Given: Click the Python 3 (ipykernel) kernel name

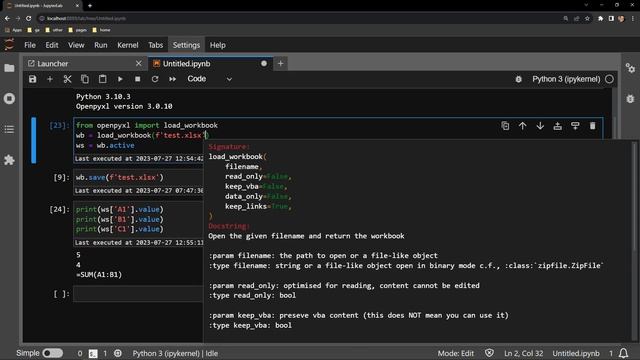Looking at the screenshot, I should point(566,79).
